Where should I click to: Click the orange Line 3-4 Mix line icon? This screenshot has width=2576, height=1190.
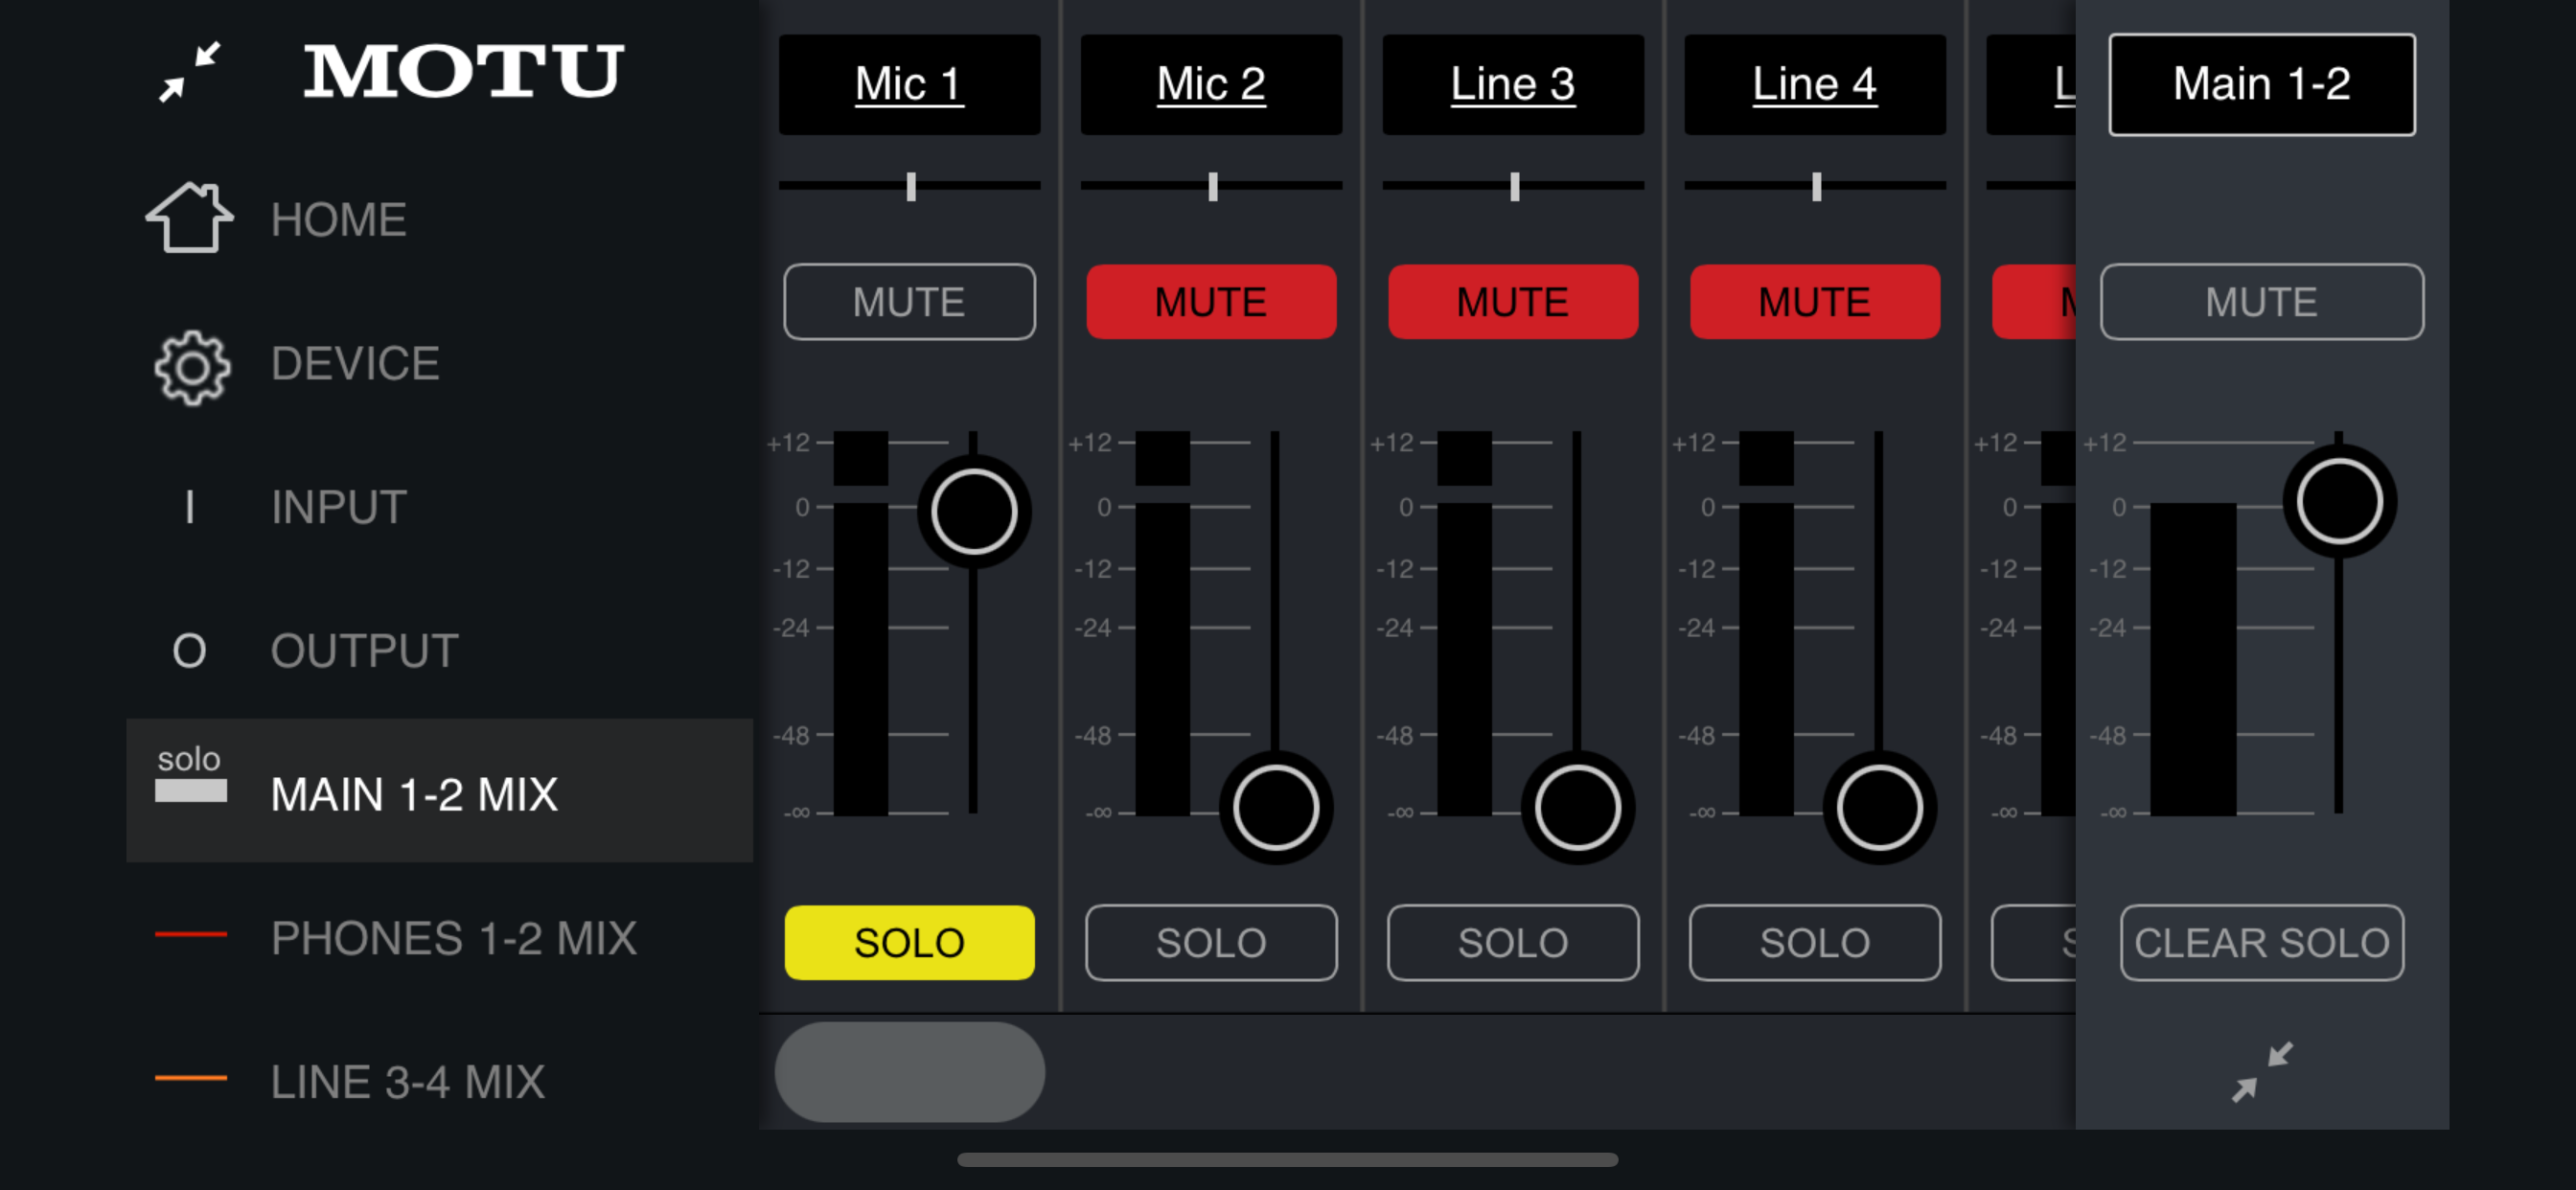191,1078
